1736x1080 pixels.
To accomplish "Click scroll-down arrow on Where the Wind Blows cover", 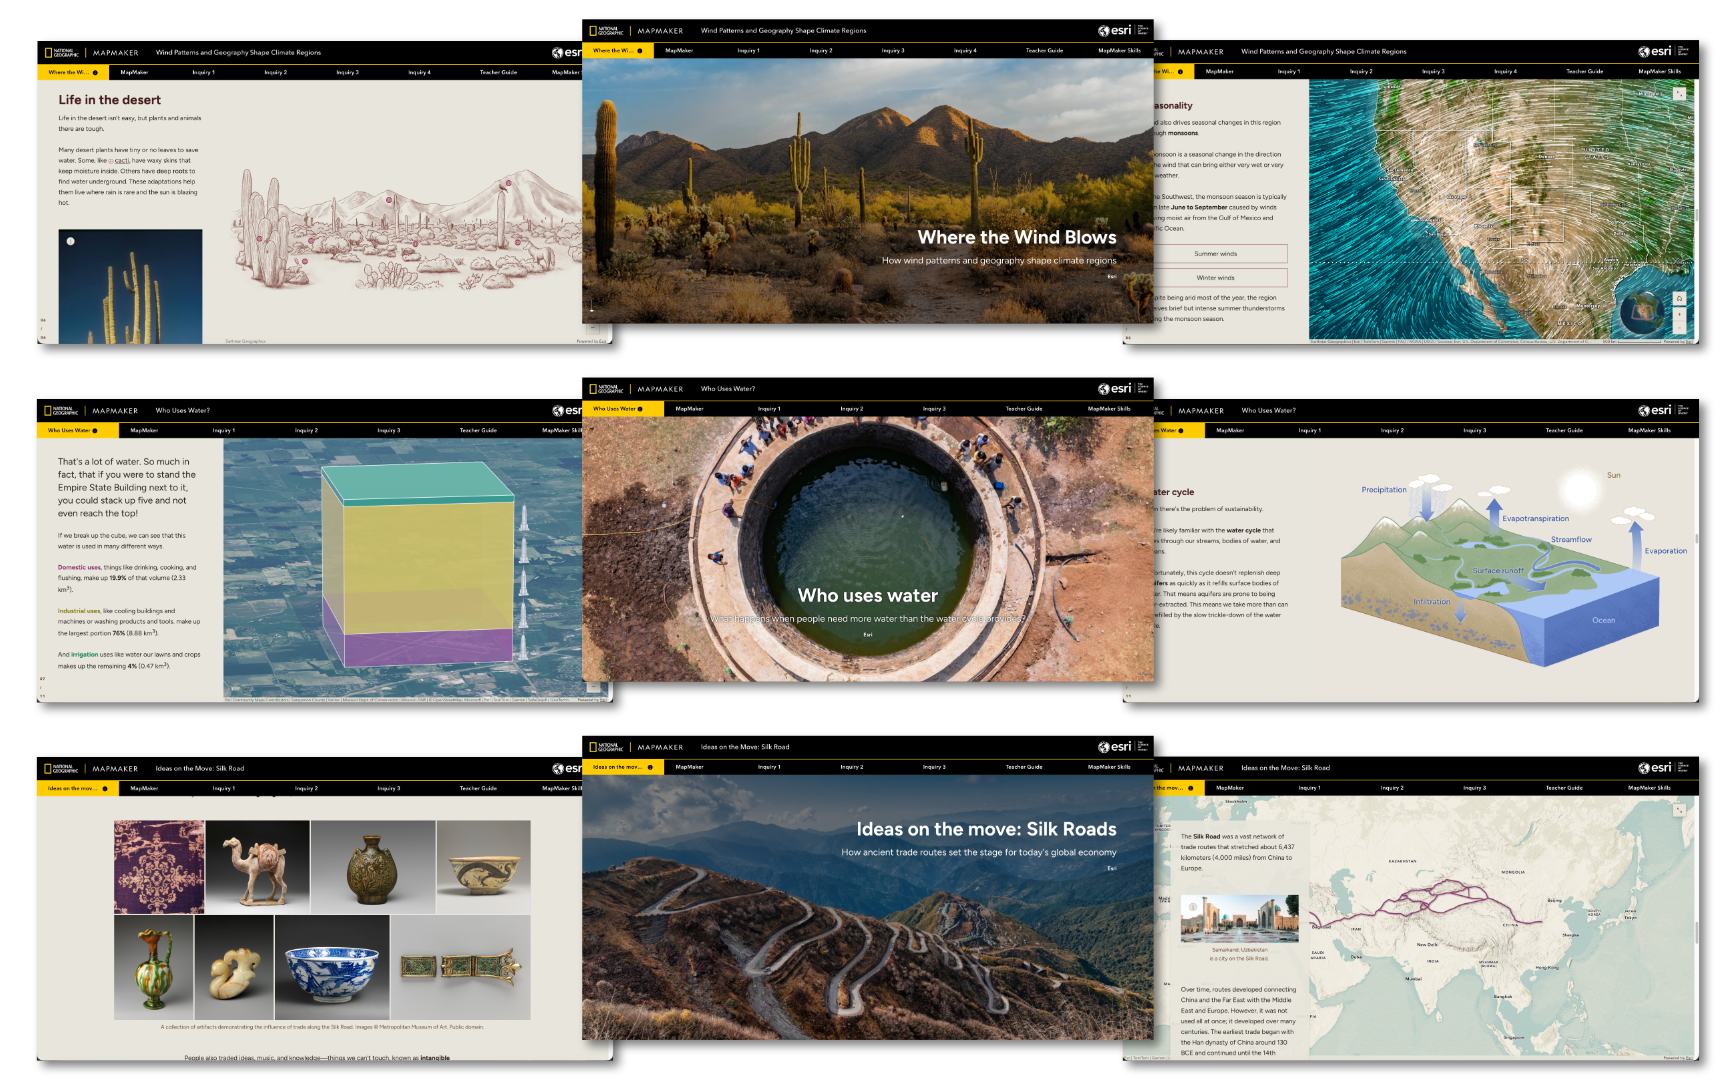I will [592, 308].
